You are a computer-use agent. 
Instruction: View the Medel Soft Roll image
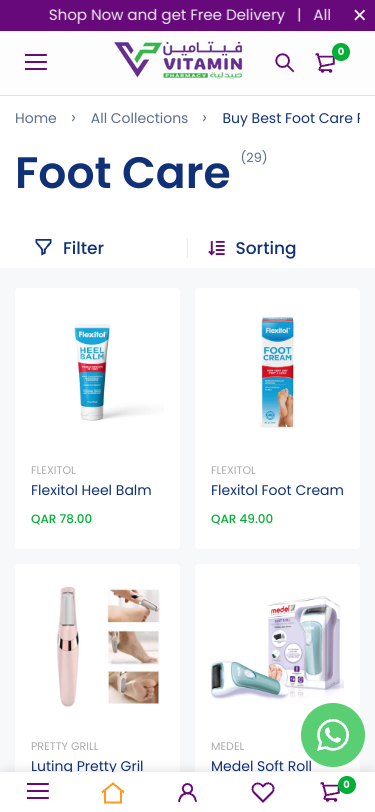tap(277, 648)
